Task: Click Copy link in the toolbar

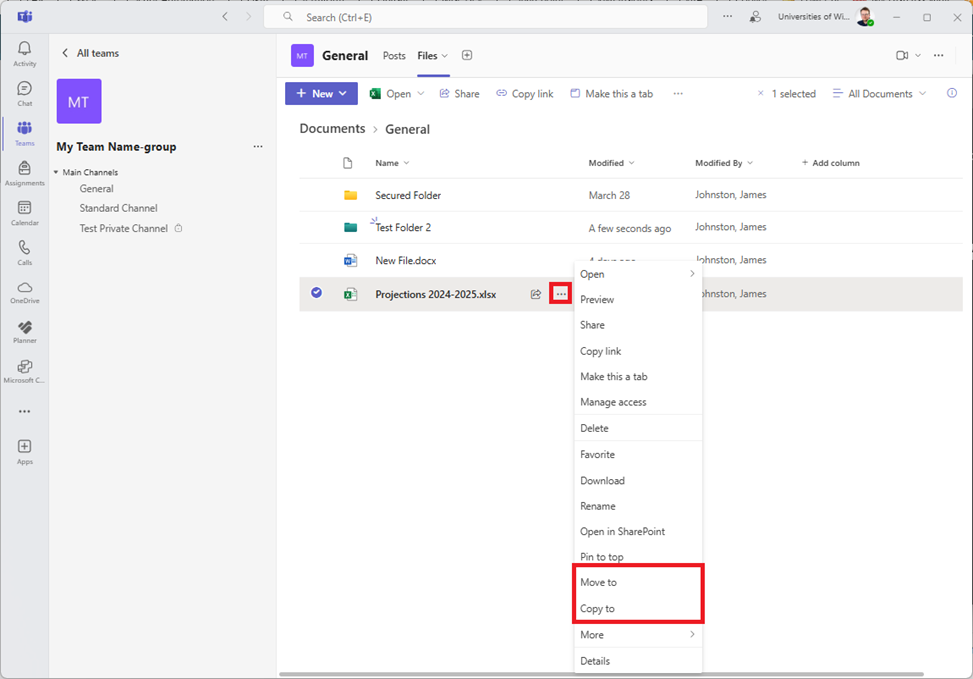Action: click(524, 93)
